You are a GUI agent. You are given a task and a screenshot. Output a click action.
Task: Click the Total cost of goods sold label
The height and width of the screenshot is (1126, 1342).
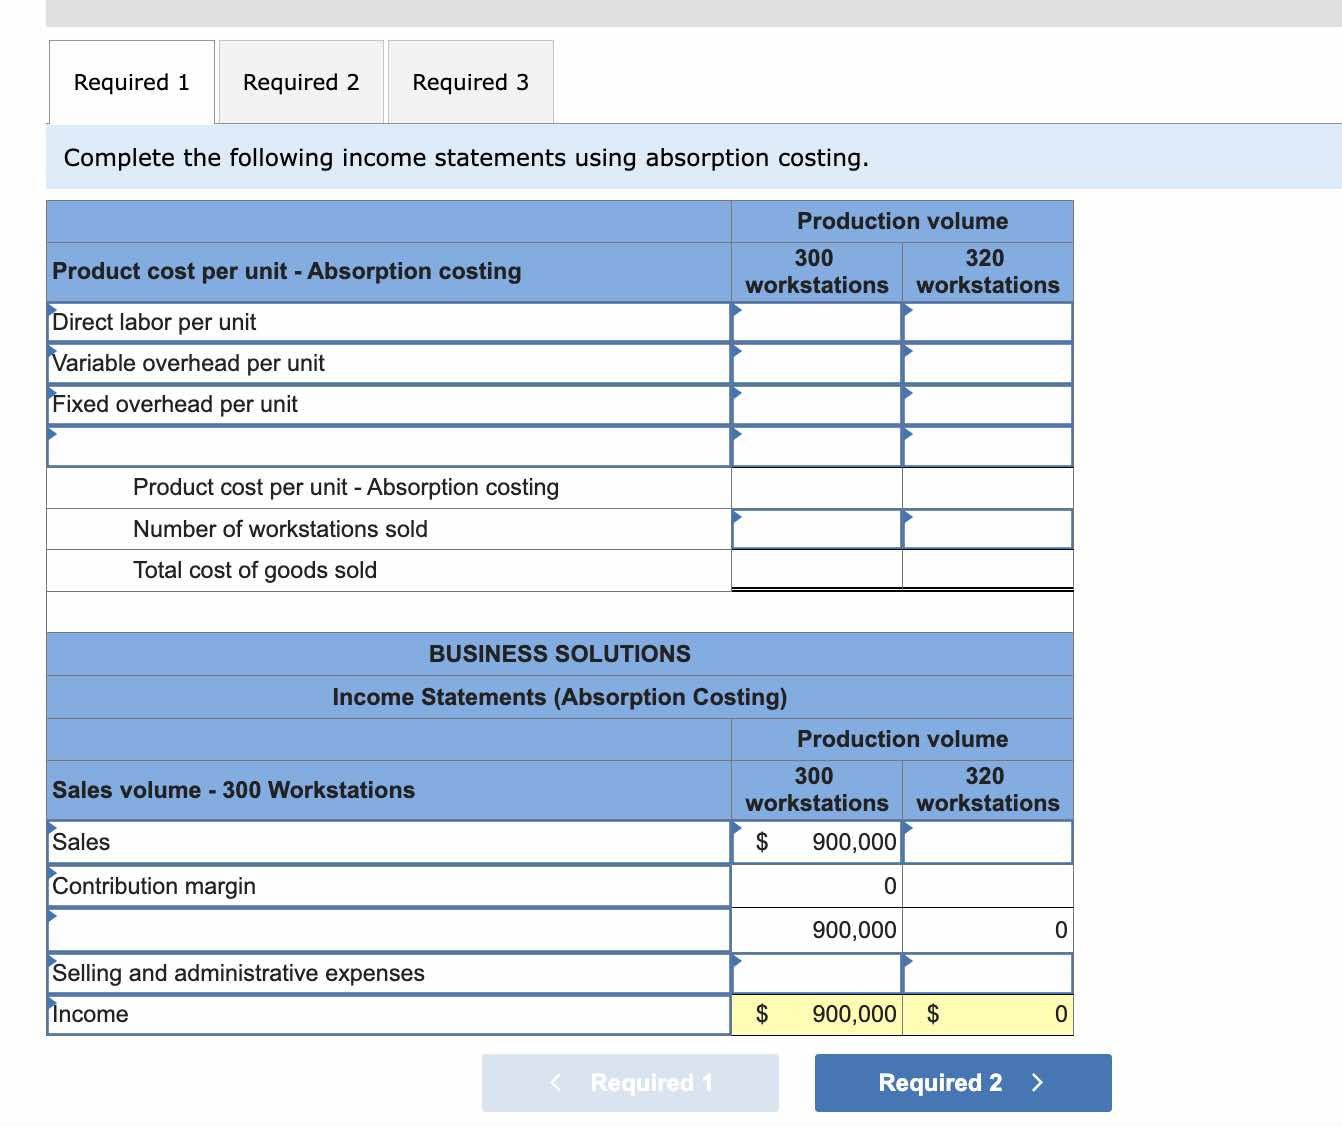255,570
